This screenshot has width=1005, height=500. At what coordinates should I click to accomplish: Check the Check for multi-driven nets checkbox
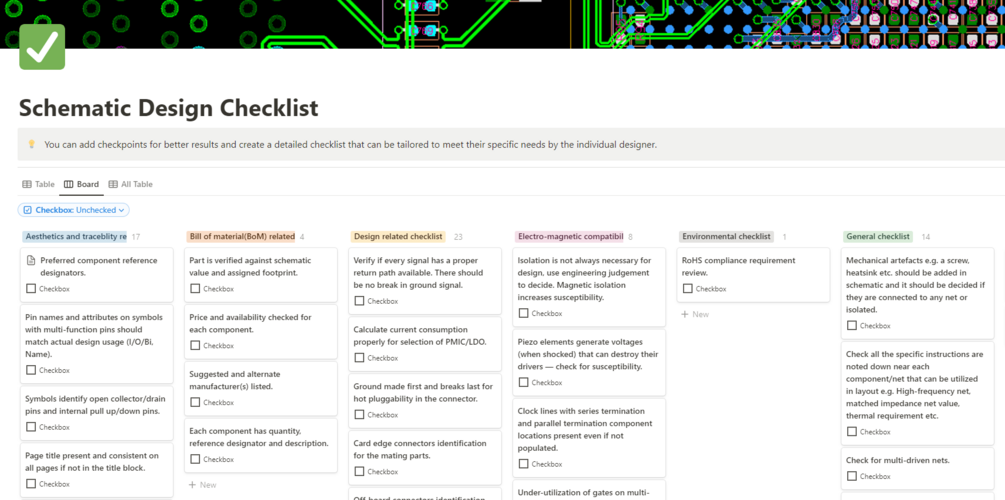click(851, 477)
